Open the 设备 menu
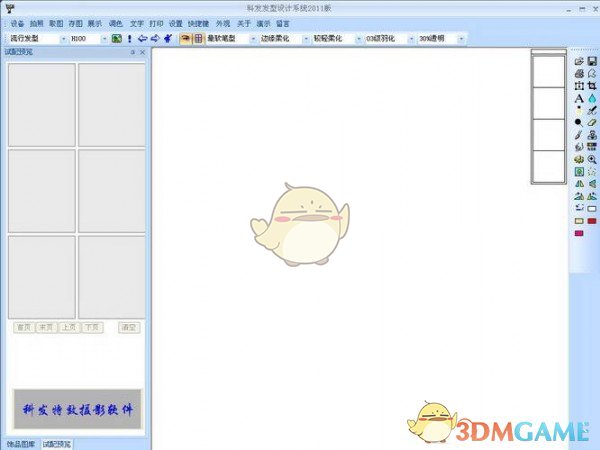This screenshot has width=600, height=450. [x=17, y=24]
